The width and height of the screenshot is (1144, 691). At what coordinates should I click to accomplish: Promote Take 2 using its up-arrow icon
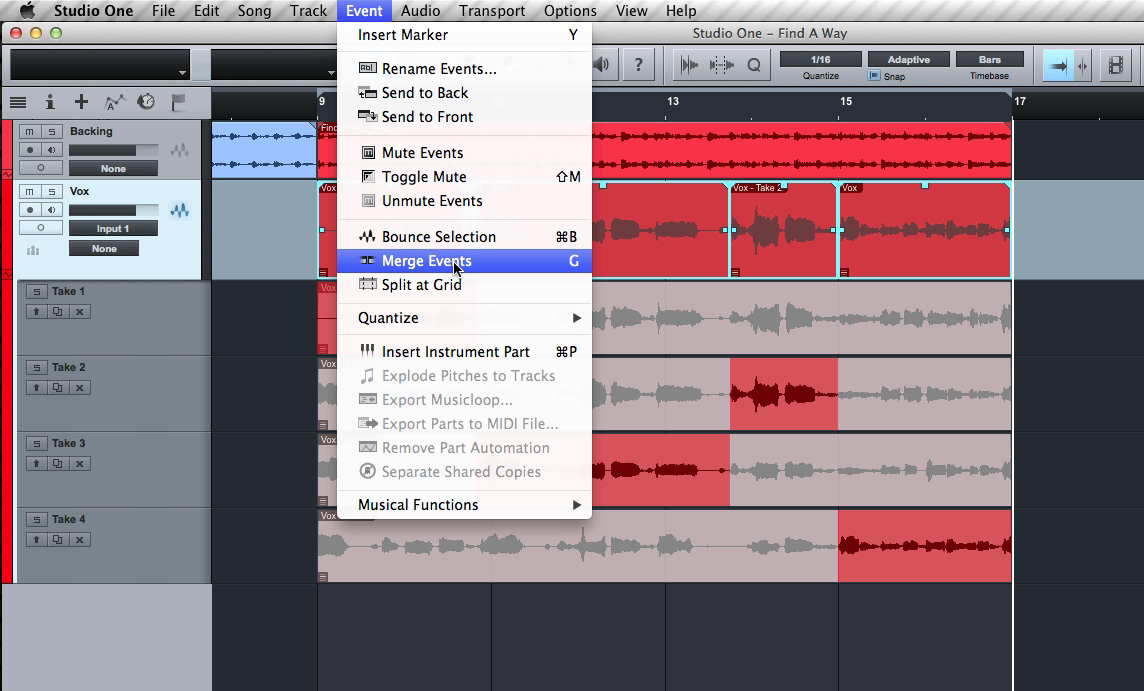click(37, 388)
